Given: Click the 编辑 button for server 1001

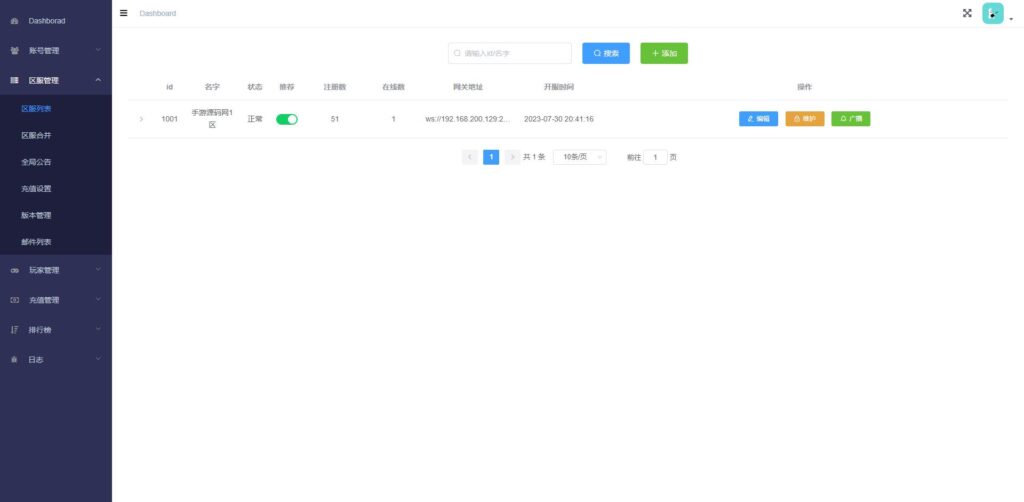Looking at the screenshot, I should click(758, 119).
